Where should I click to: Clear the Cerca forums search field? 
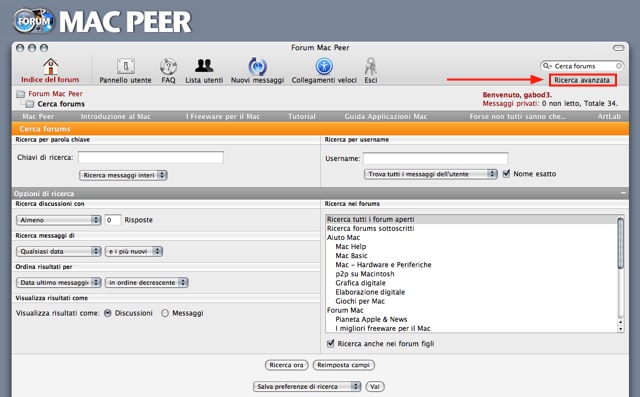tap(619, 66)
